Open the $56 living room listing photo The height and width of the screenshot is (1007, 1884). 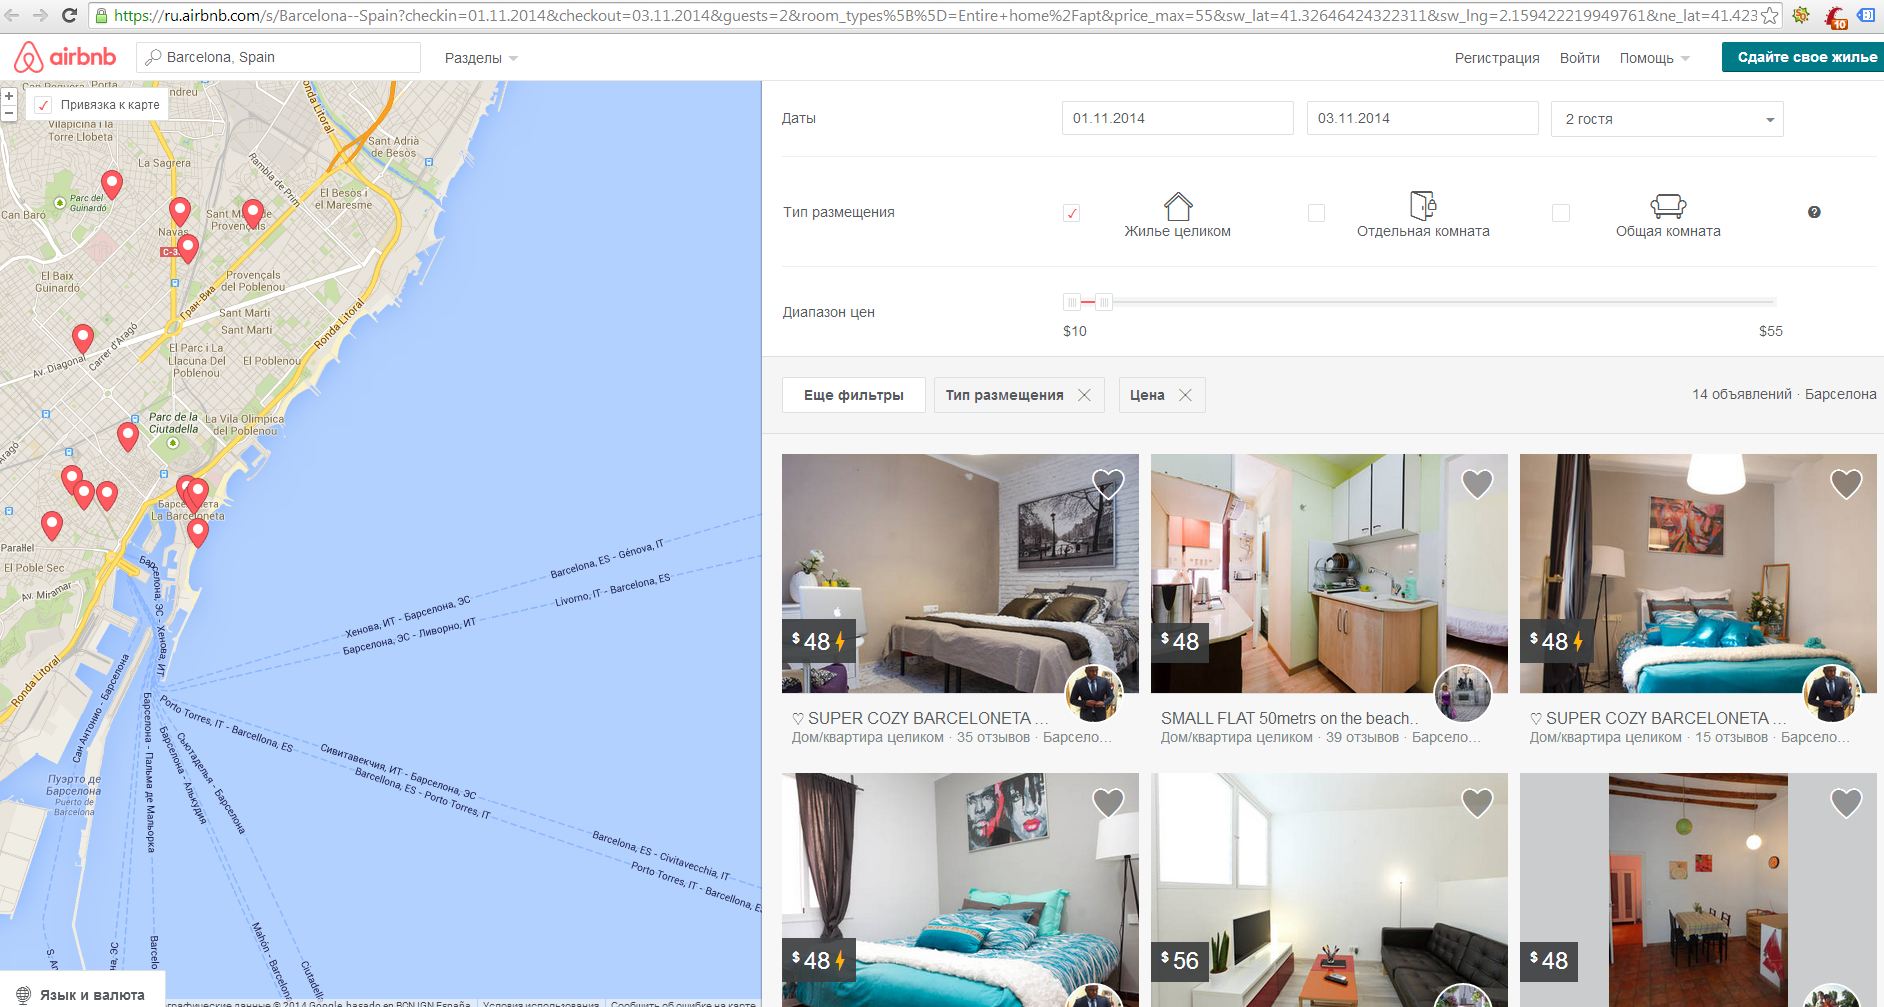[1329, 890]
